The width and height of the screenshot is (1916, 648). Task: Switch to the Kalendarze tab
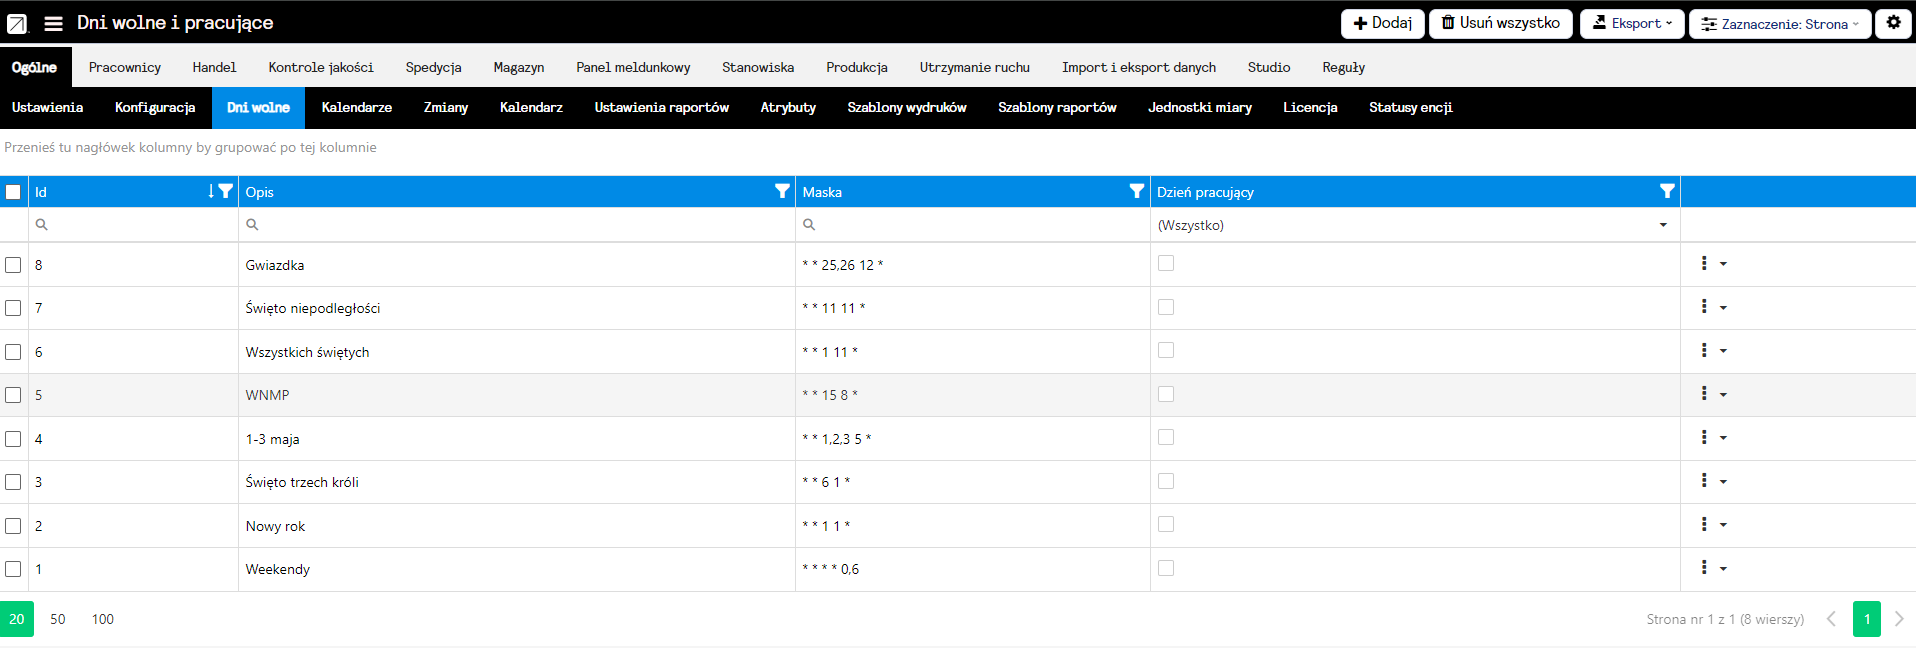(356, 107)
